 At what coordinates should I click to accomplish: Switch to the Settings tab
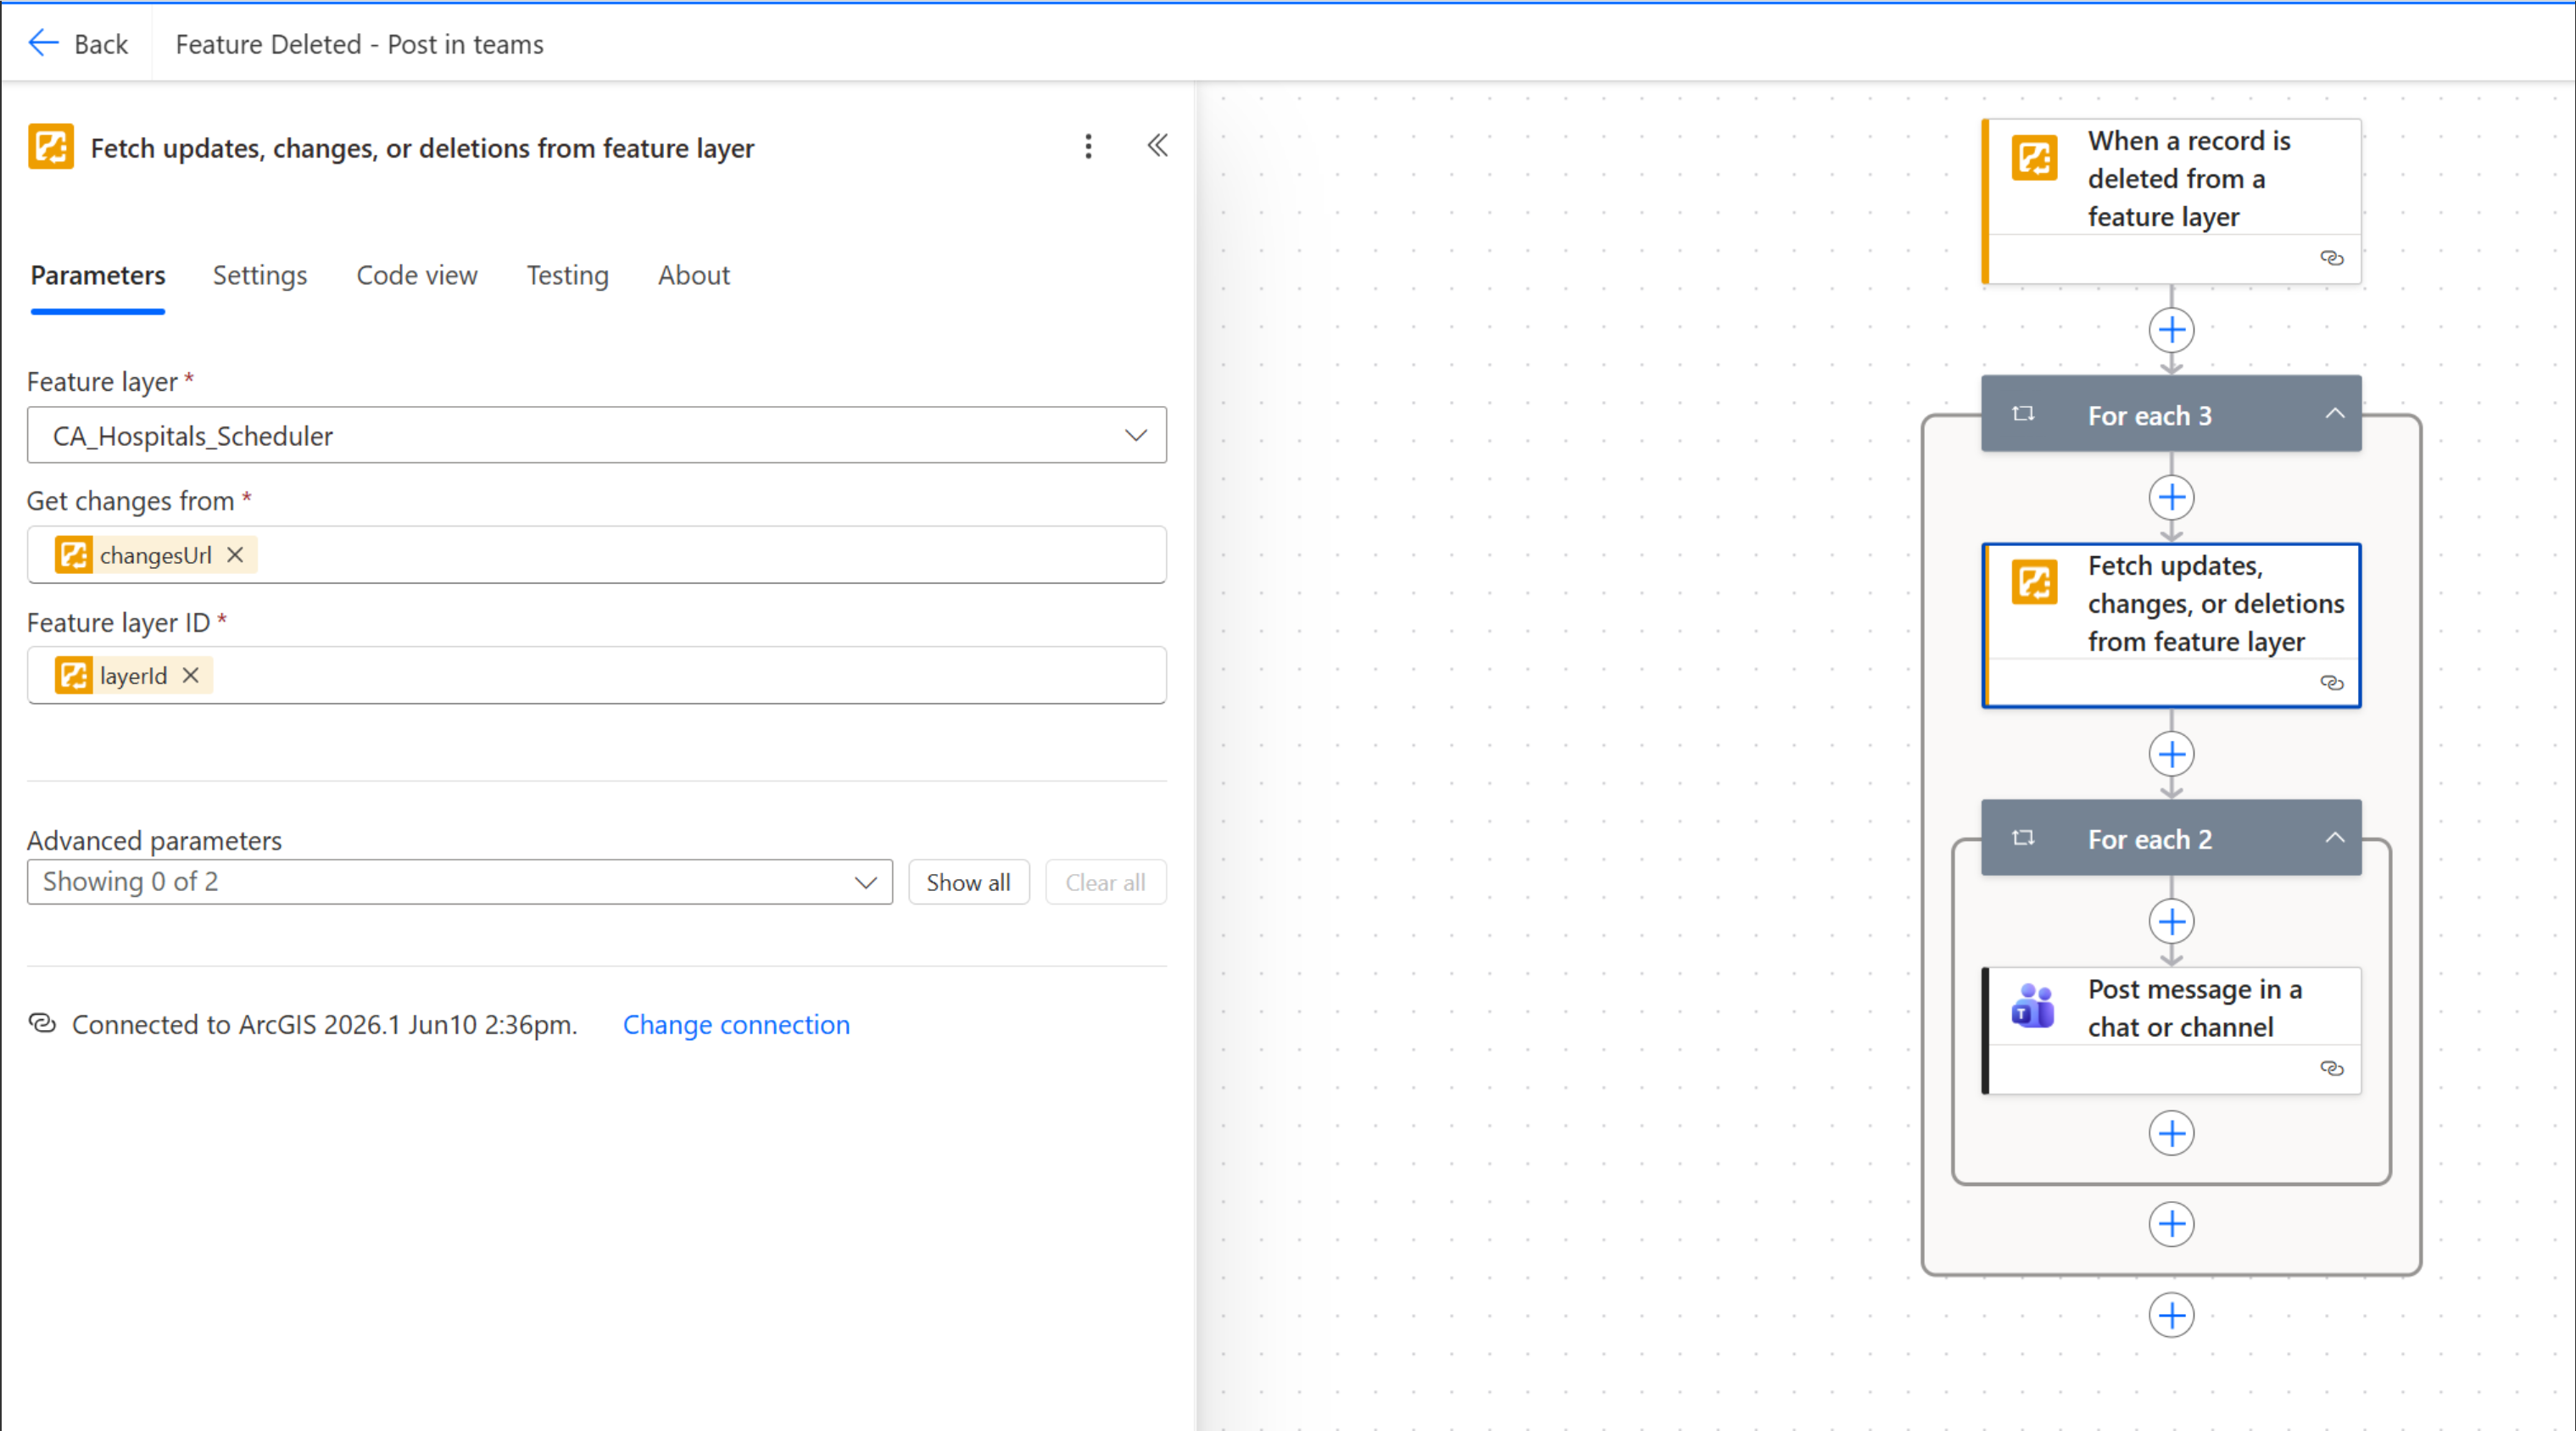click(259, 275)
